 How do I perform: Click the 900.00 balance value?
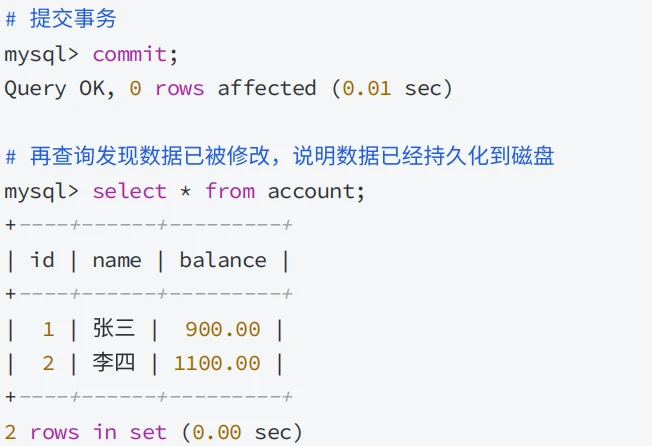coord(223,330)
